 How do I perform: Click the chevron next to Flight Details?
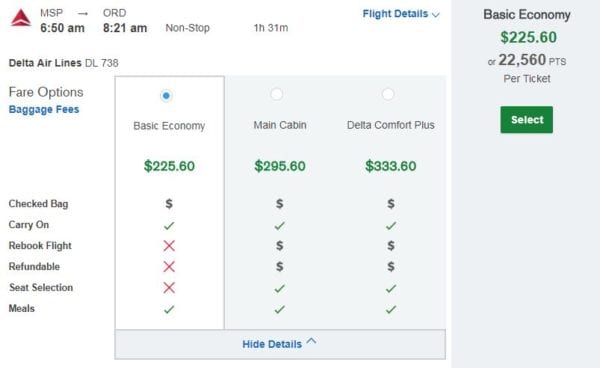click(x=436, y=15)
